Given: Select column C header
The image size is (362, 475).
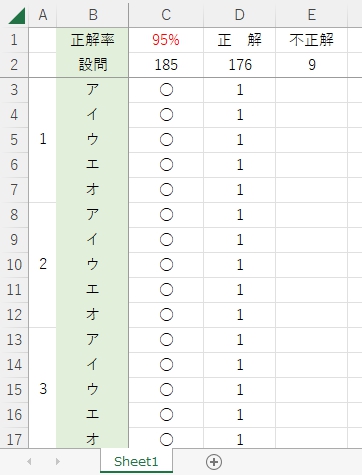Looking at the screenshot, I should [166, 15].
